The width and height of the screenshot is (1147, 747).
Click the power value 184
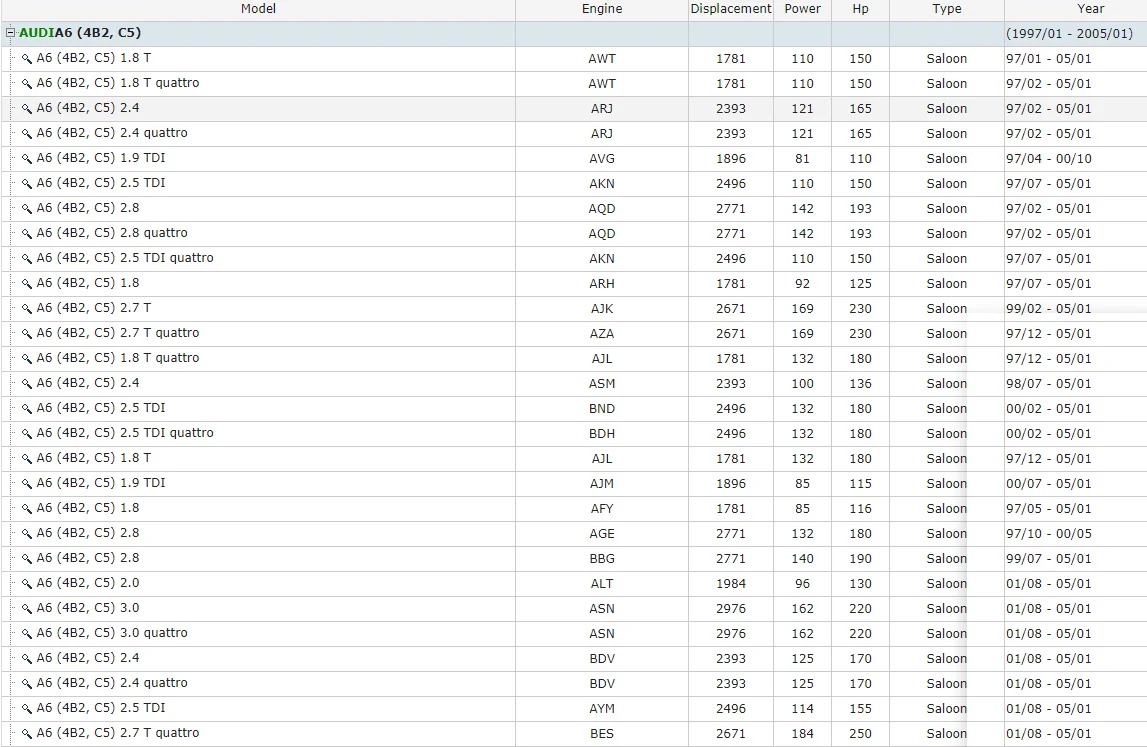click(802, 733)
